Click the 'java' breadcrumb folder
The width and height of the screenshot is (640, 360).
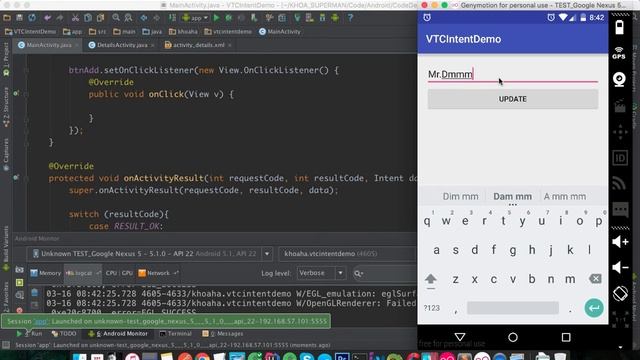point(152,31)
